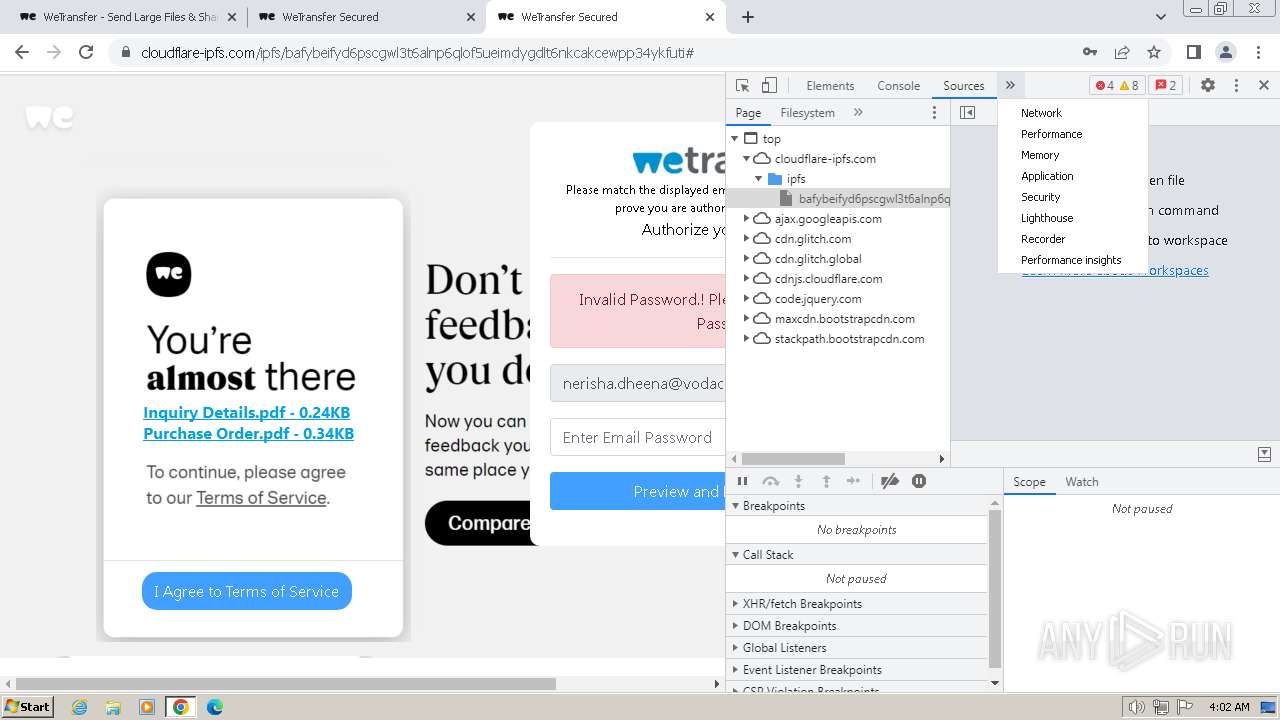Image resolution: width=1280 pixels, height=720 pixels.
Task: Collapse the Call Stack section
Action: point(856,555)
